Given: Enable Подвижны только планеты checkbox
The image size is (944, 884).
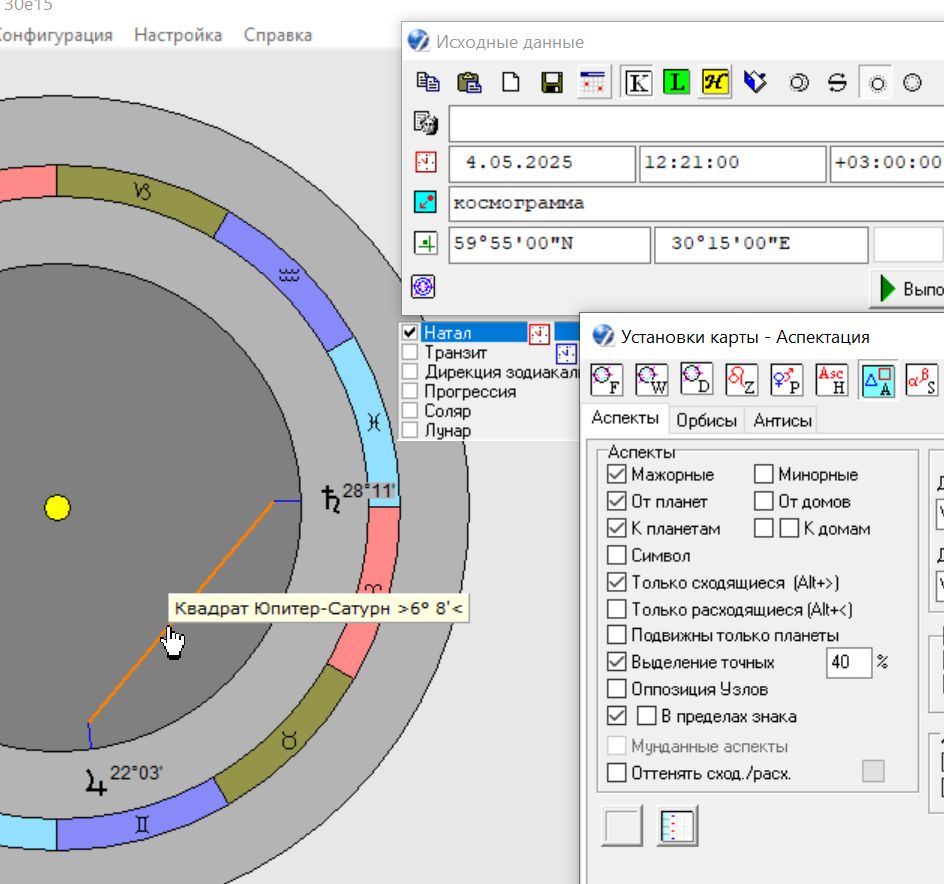Looking at the screenshot, I should pyautogui.click(x=616, y=635).
